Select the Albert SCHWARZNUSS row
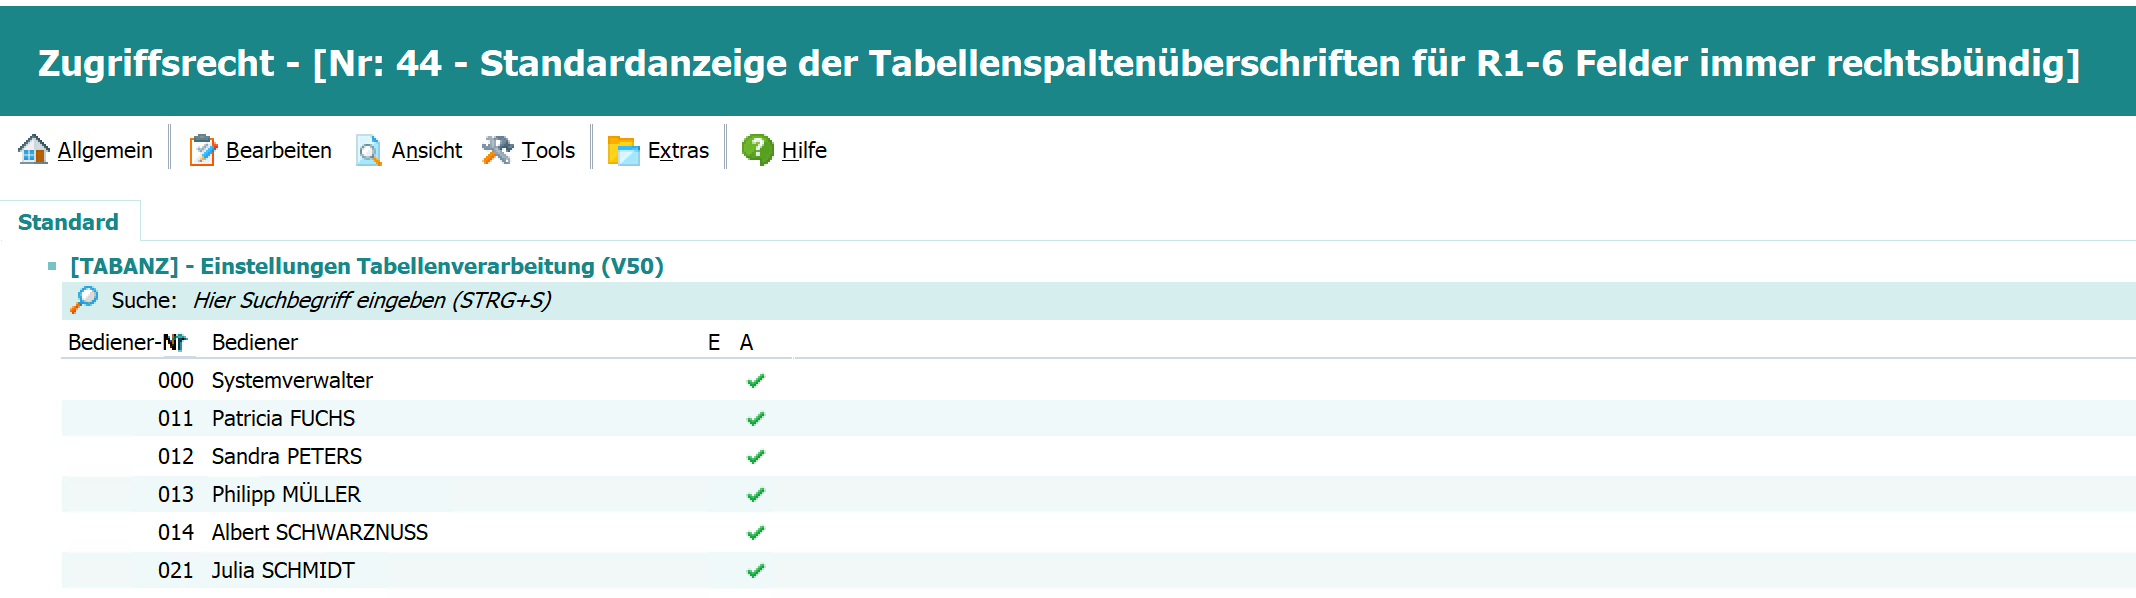This screenshot has width=2136, height=598. point(319,533)
